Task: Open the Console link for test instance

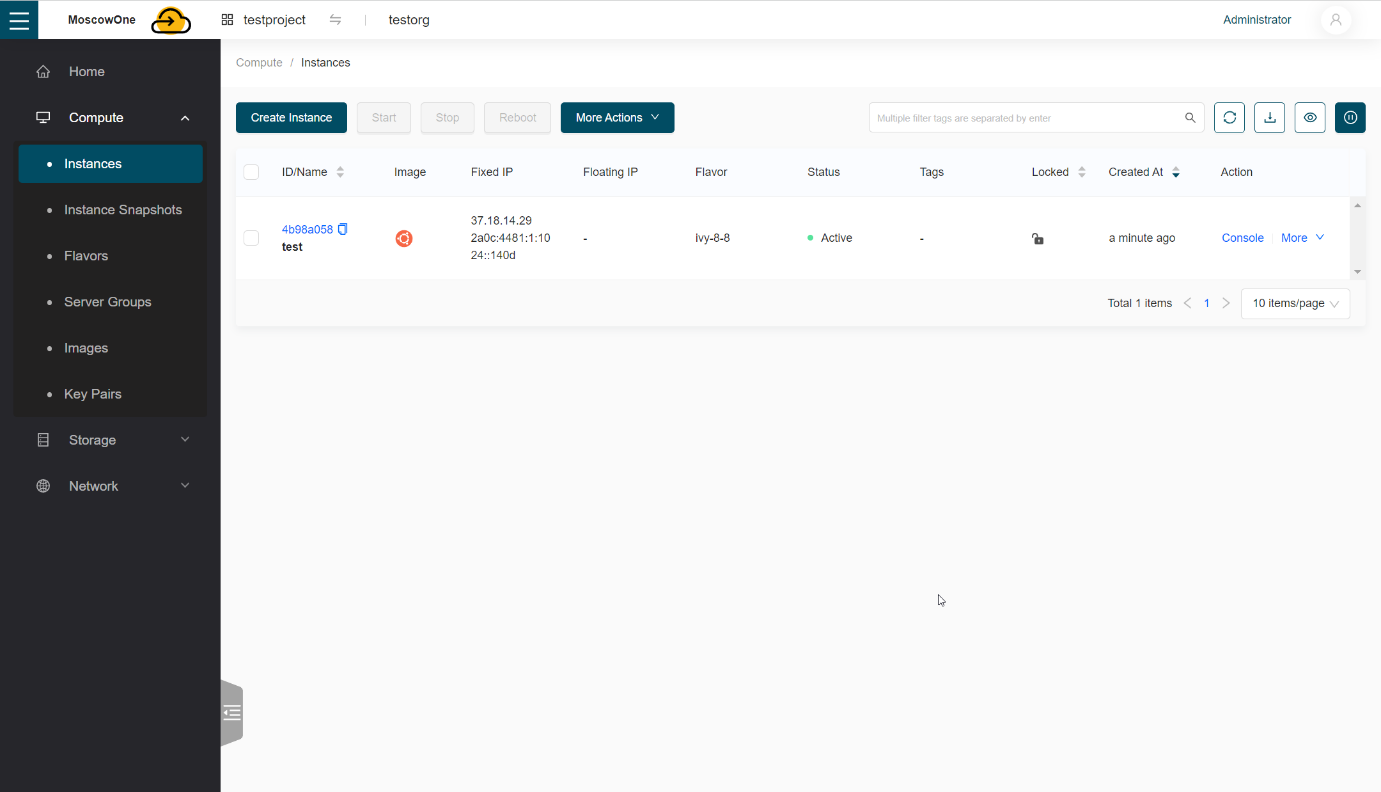Action: pos(1242,238)
